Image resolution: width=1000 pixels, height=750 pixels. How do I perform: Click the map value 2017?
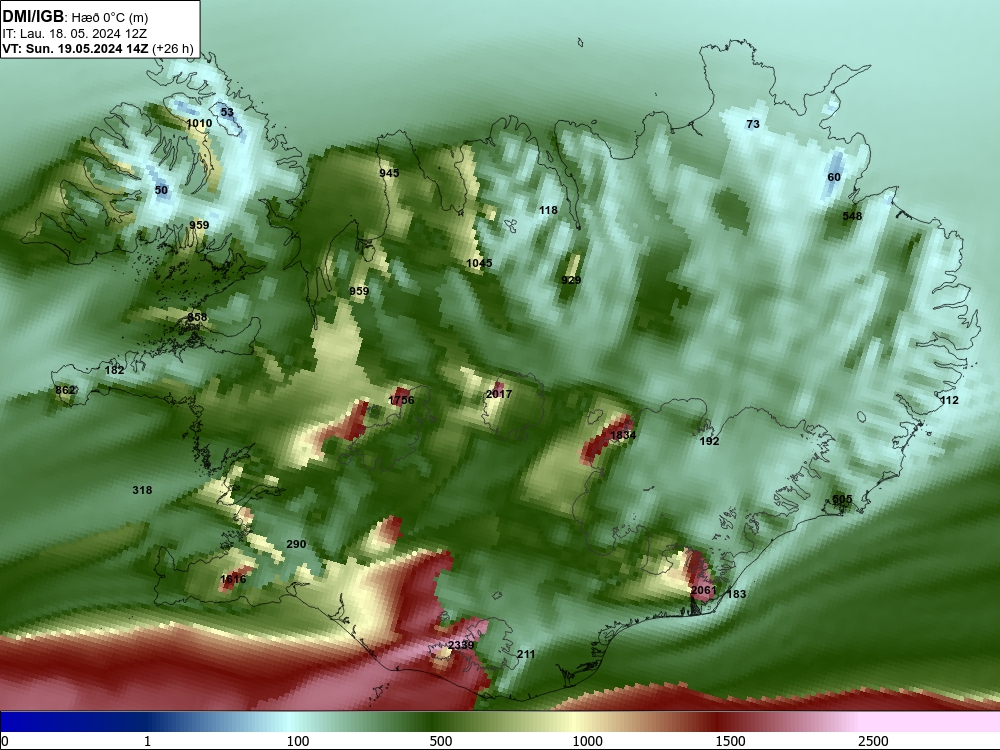tap(499, 394)
